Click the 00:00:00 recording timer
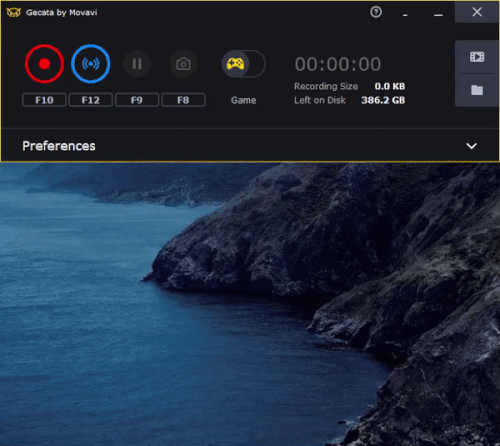Image resolution: width=500 pixels, height=446 pixels. [x=338, y=64]
